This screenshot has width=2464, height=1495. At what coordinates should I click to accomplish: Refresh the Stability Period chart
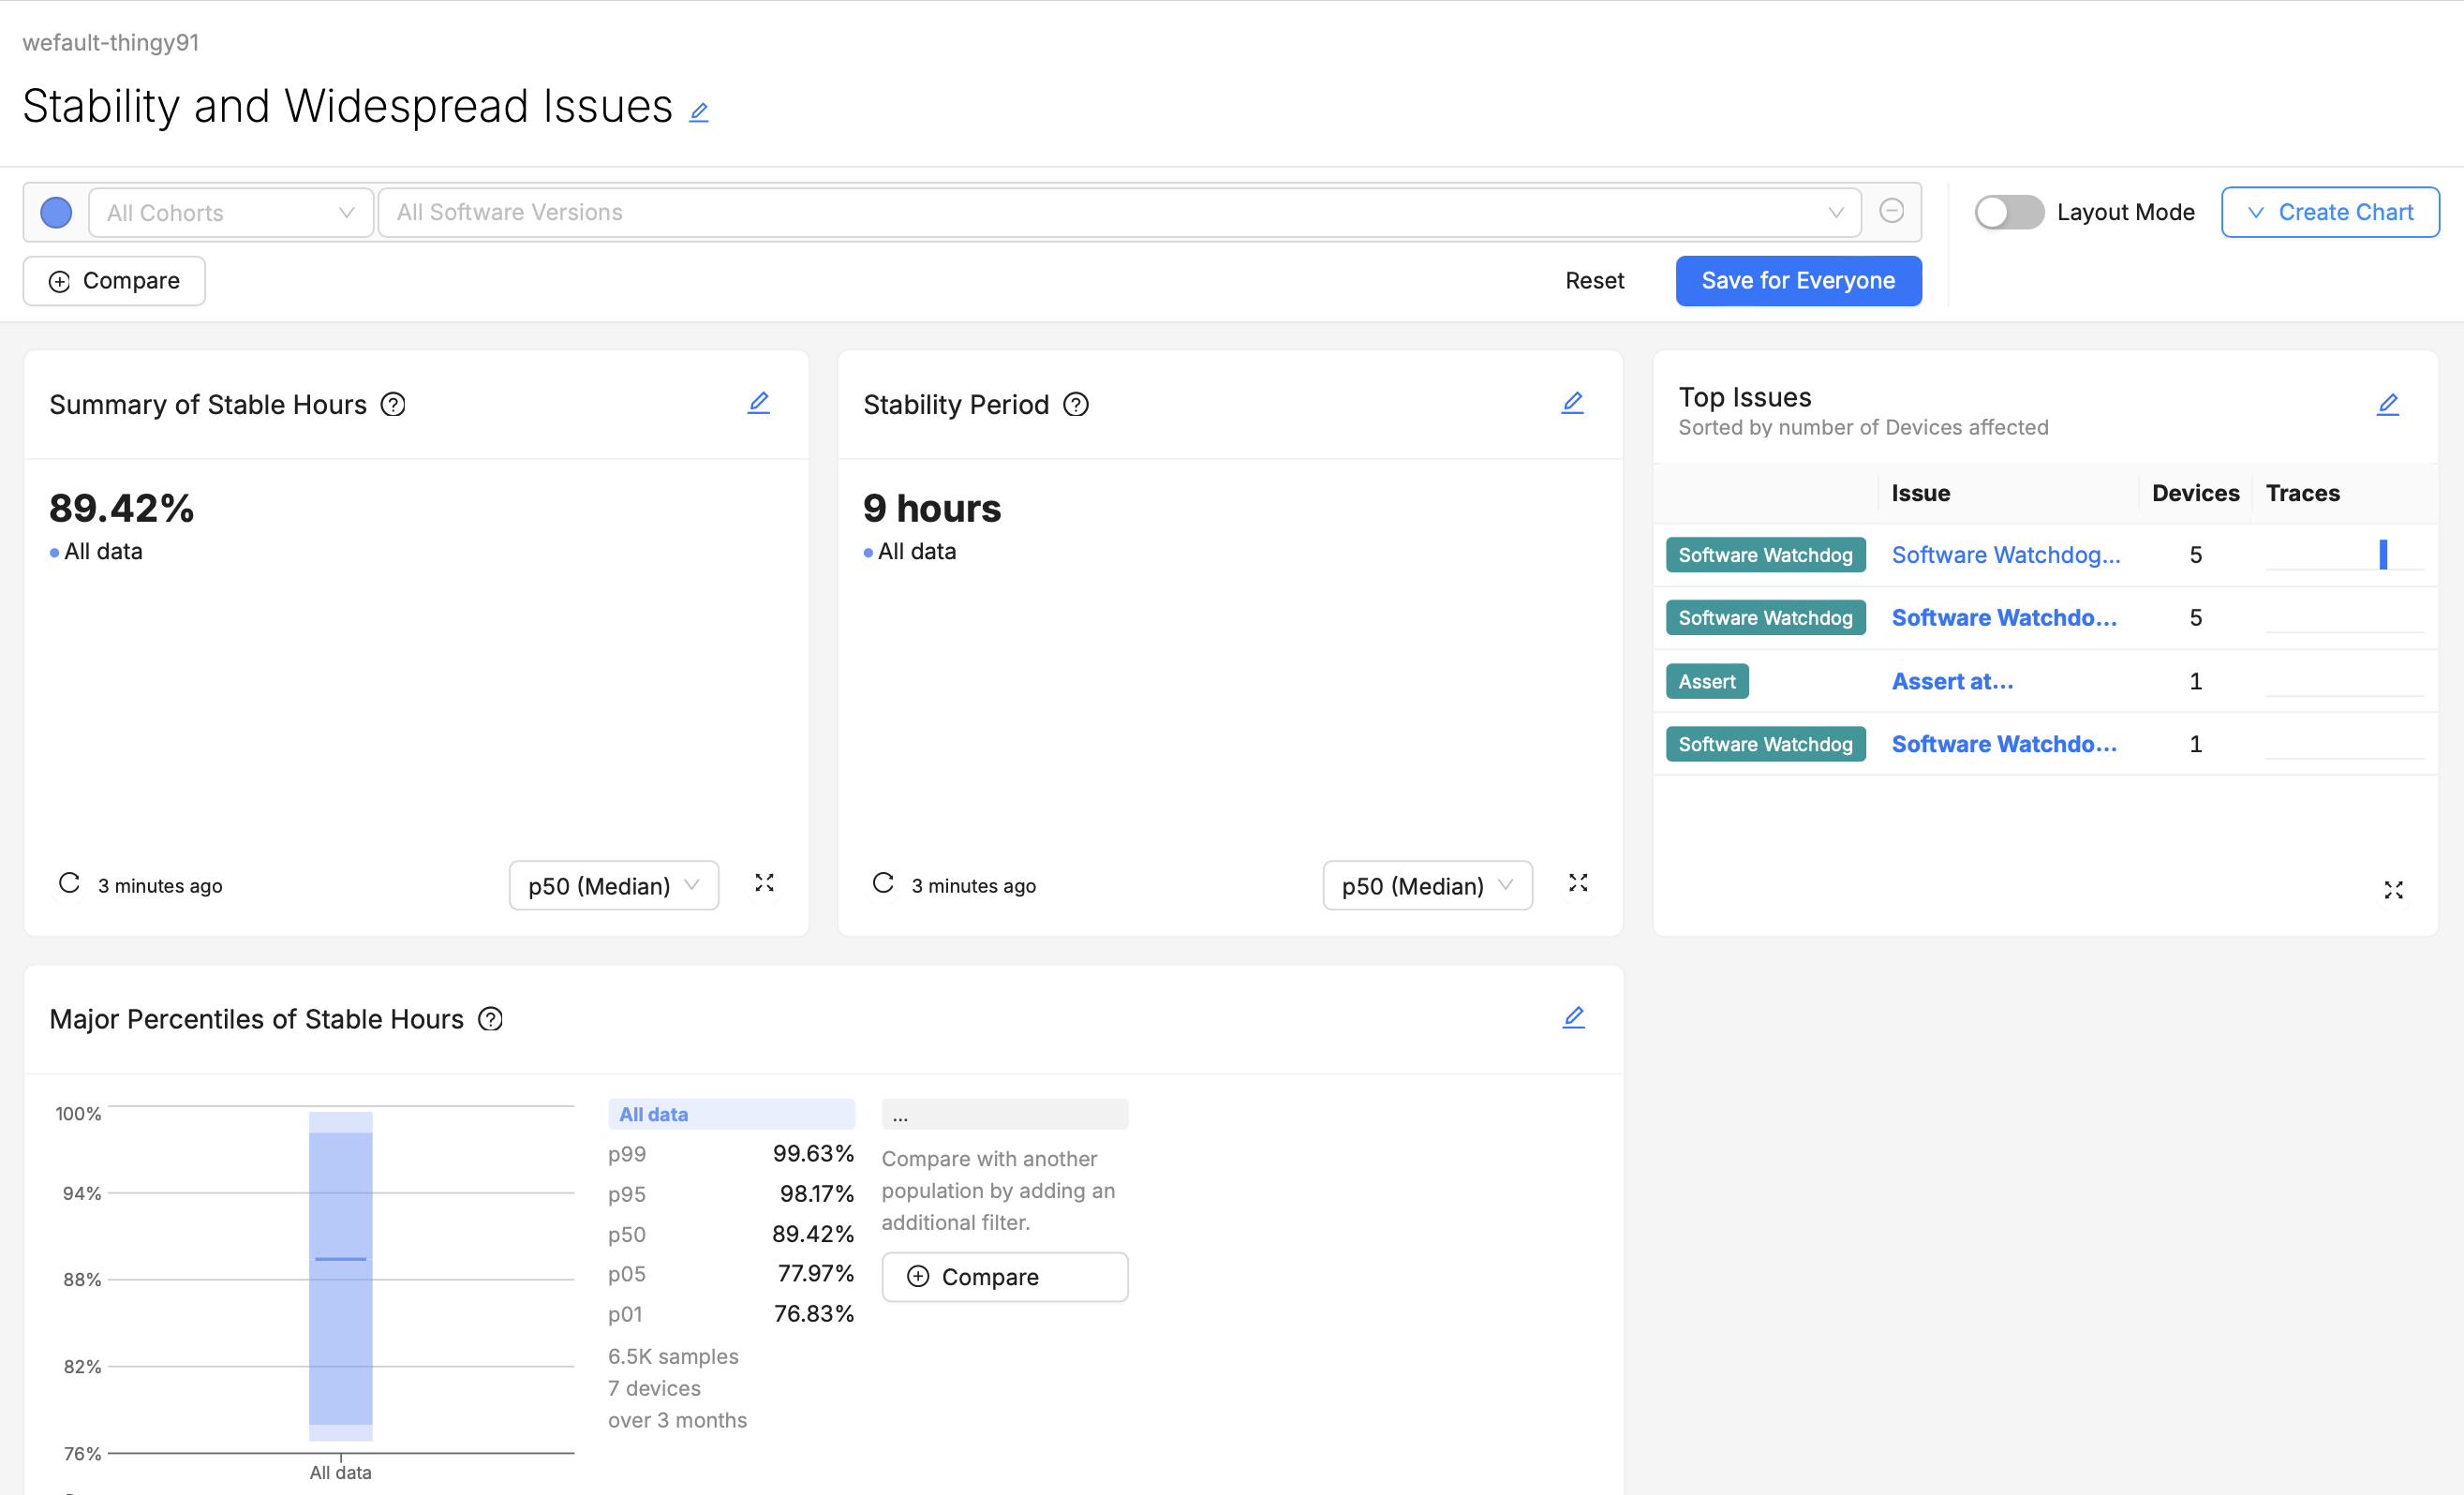pyautogui.click(x=882, y=884)
